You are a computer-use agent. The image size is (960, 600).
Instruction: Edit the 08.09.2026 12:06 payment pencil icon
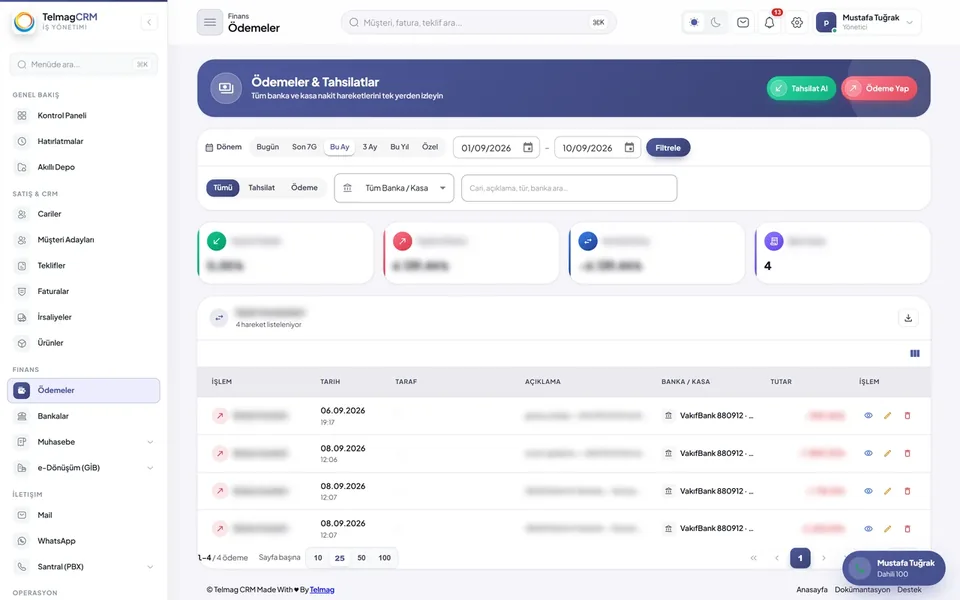tap(887, 454)
